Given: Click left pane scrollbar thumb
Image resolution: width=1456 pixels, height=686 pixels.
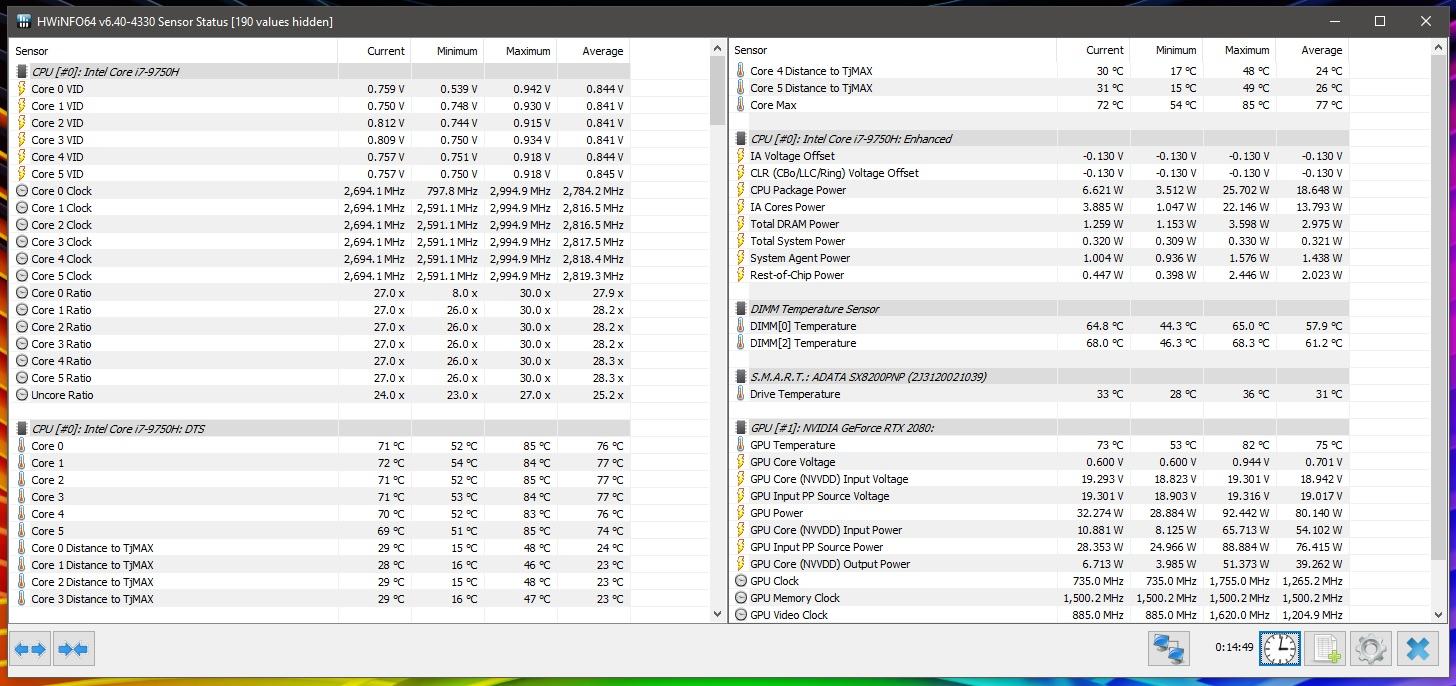Looking at the screenshot, I should click(718, 91).
